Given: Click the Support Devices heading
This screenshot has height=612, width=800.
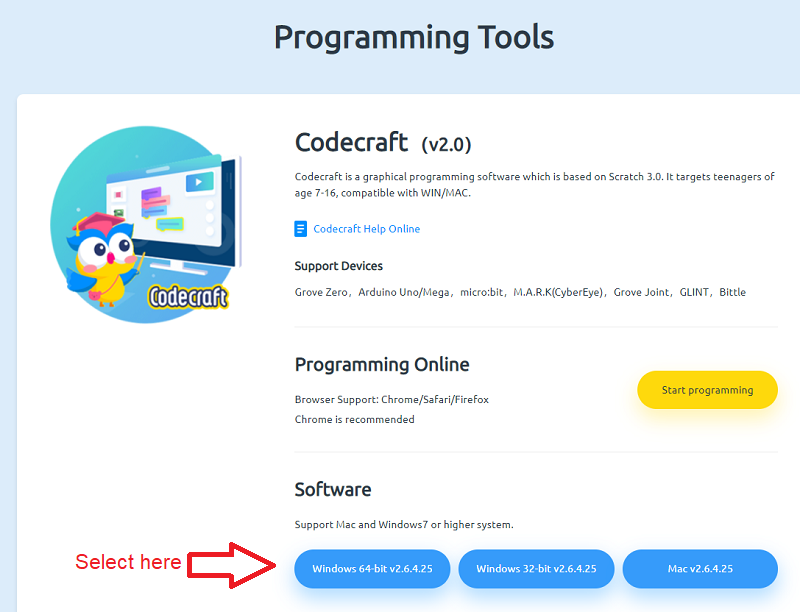Looking at the screenshot, I should click(x=338, y=266).
